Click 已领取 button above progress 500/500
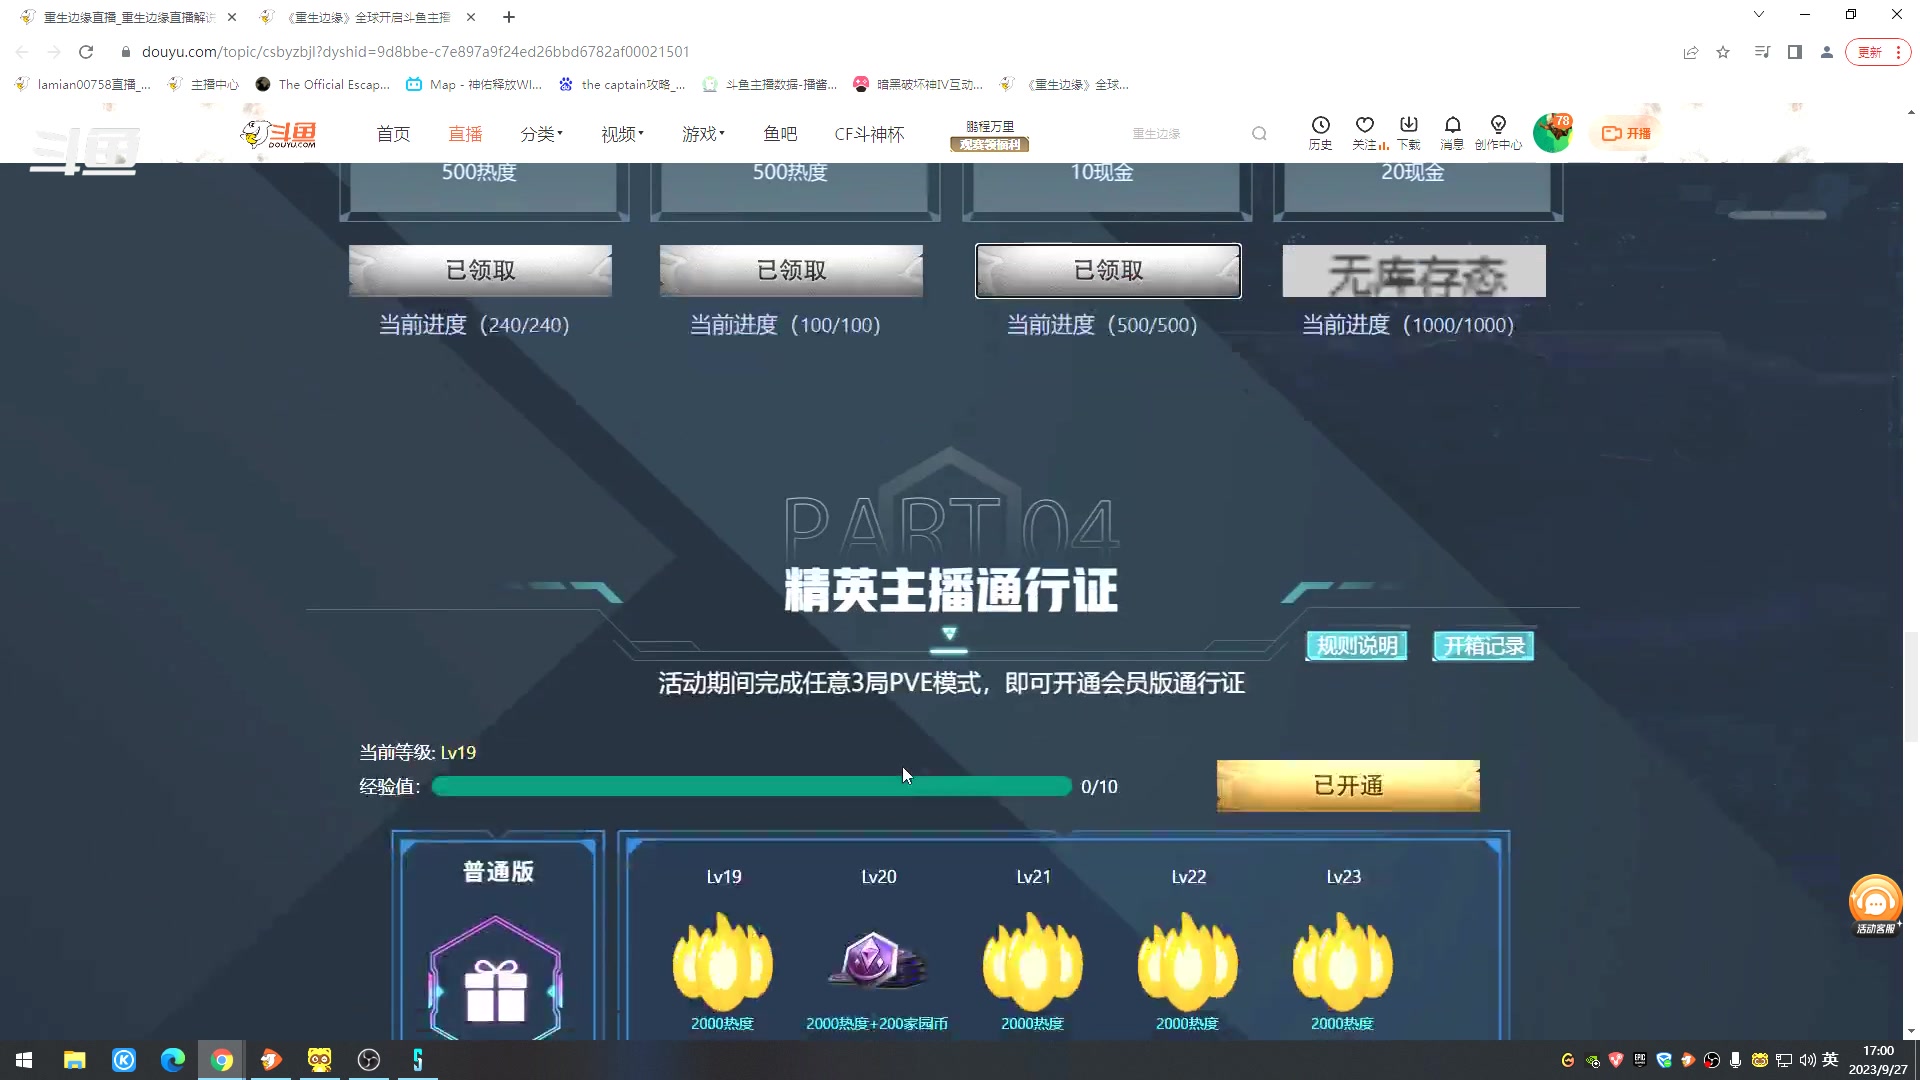This screenshot has width=1920, height=1080. 1108,271
